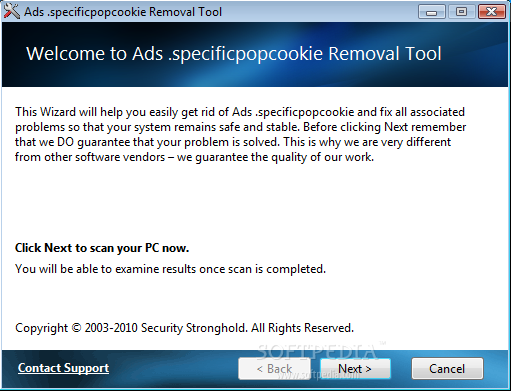
Task: Click the wrench and screwdriver app icon
Action: [x=11, y=11]
